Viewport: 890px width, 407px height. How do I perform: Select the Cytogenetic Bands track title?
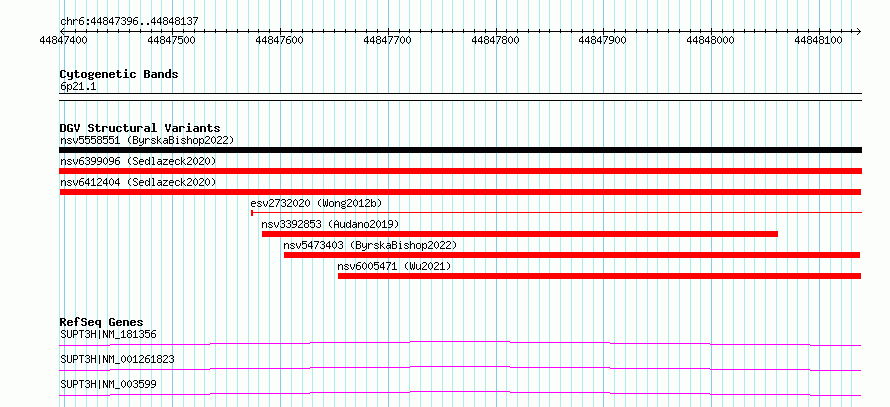119,74
